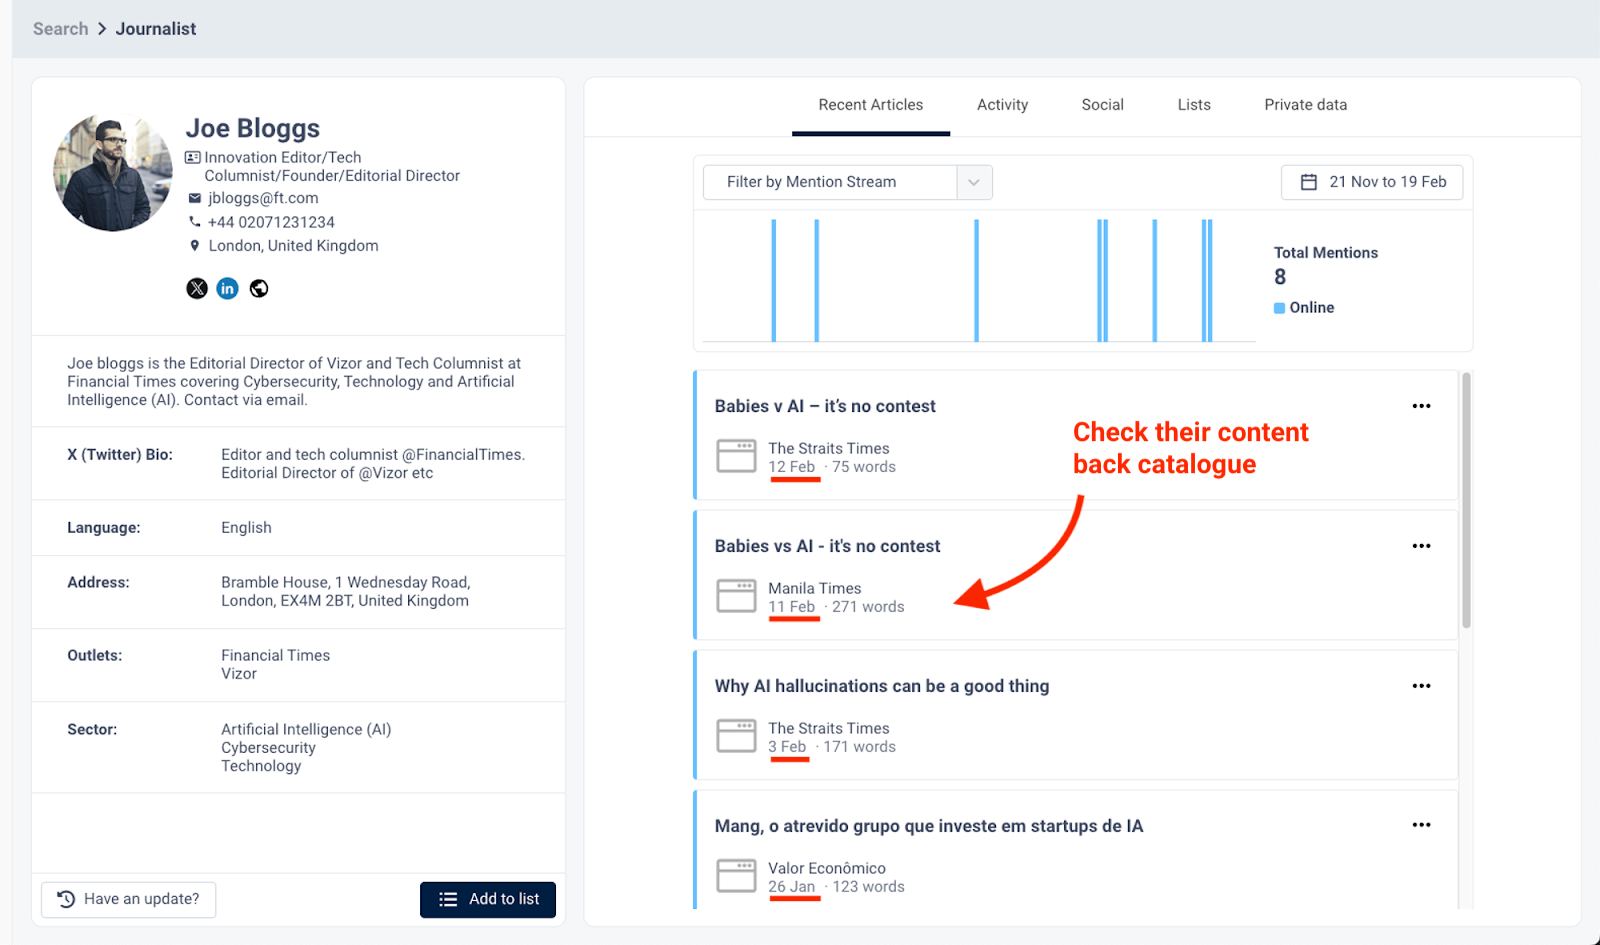Click the email icon beside jbloggs@ft.com
The image size is (1600, 945).
193,198
